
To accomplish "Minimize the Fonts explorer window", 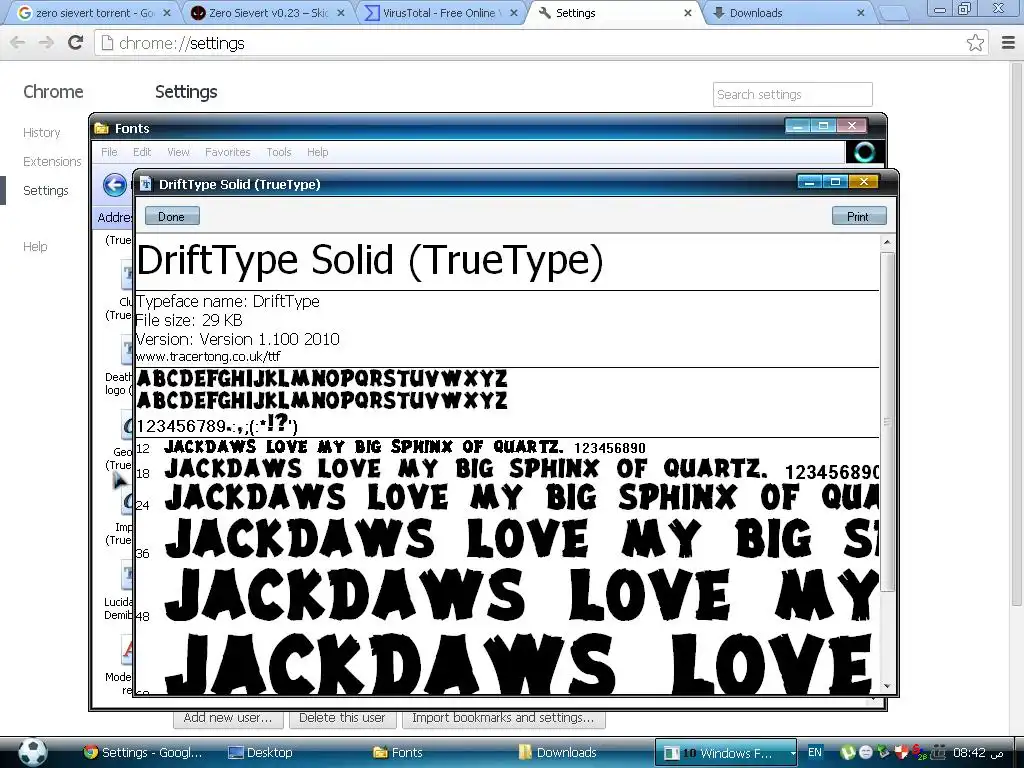I will pos(797,126).
